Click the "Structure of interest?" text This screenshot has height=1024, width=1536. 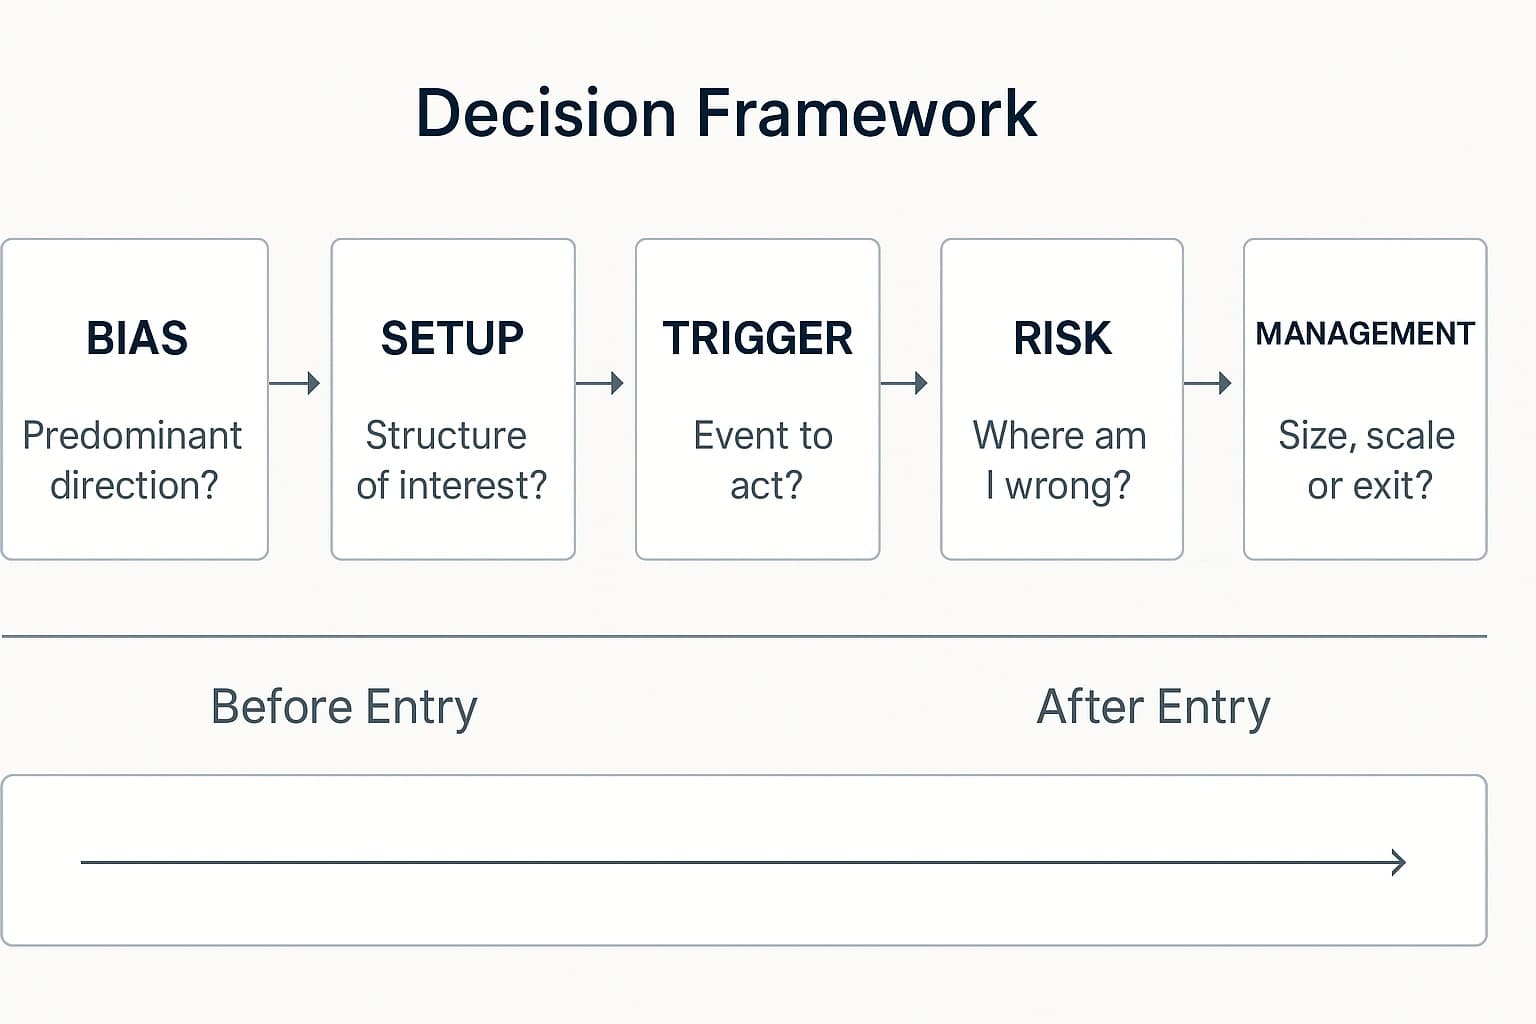451,460
